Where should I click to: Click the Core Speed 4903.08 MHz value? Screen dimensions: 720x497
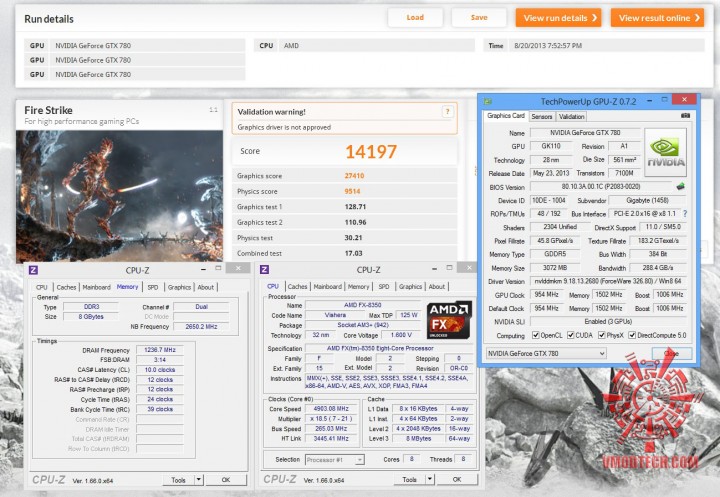(x=331, y=409)
